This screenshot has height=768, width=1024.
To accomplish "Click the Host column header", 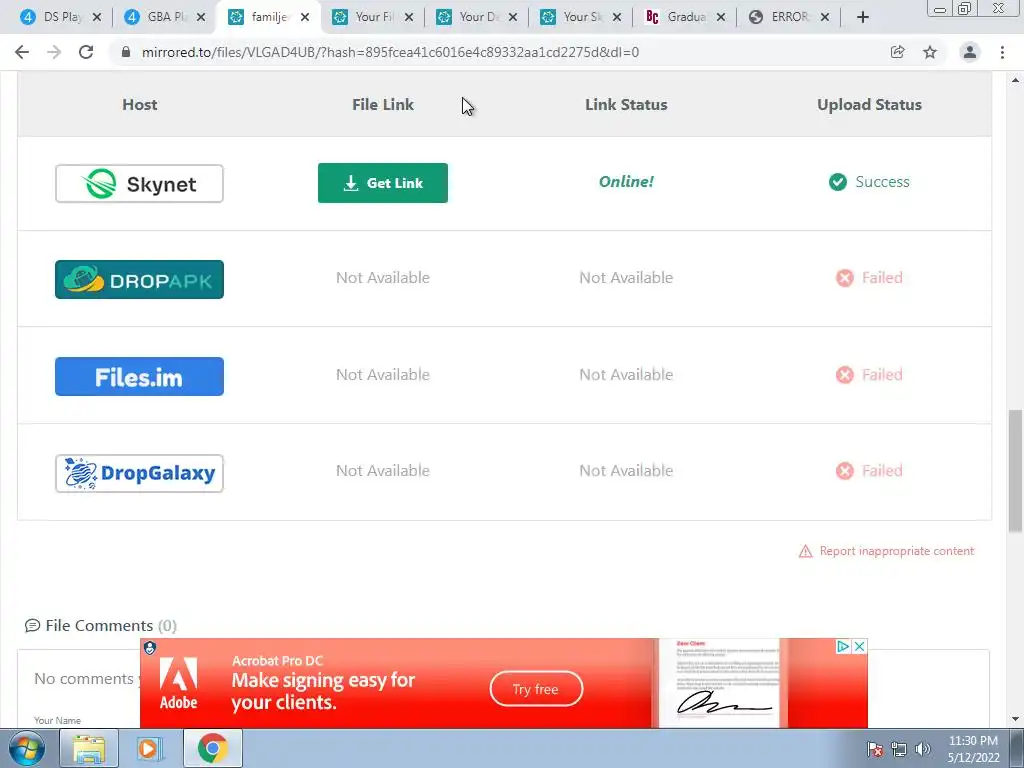I will click(140, 104).
